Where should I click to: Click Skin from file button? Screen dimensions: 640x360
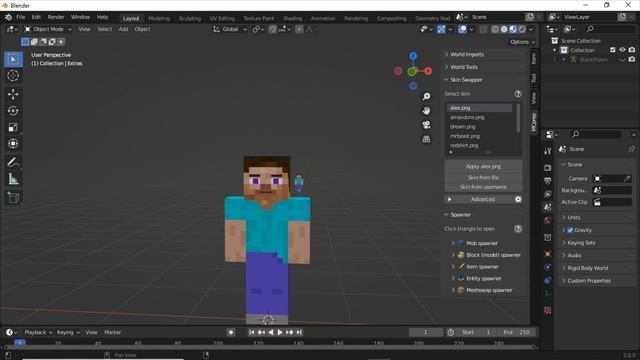tap(483, 178)
